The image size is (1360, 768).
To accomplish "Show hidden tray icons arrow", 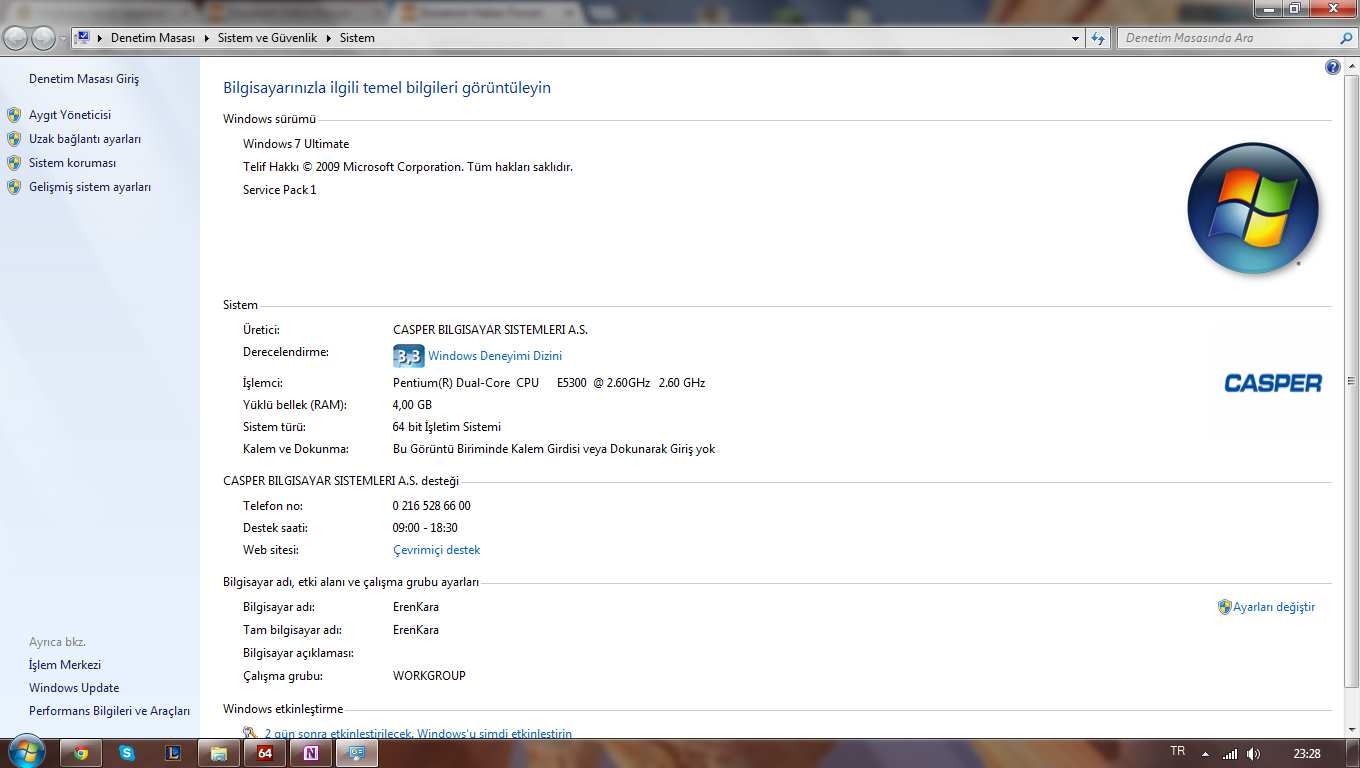I will pyautogui.click(x=1205, y=754).
